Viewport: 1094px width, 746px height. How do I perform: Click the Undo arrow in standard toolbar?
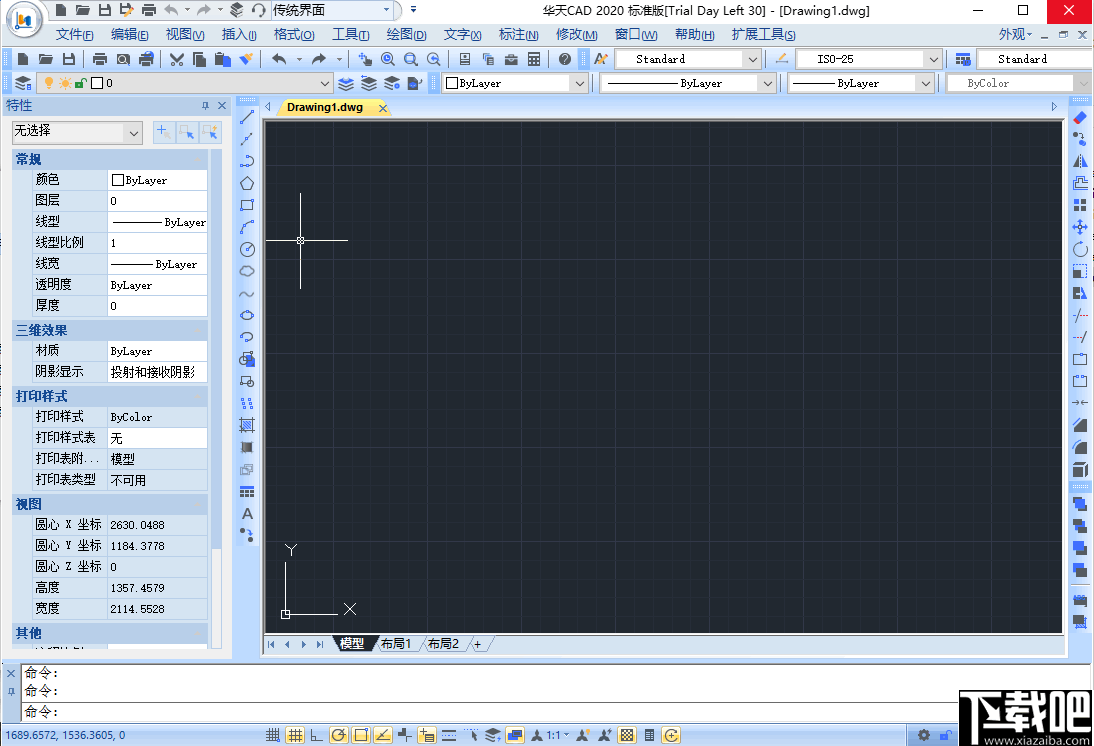click(279, 59)
